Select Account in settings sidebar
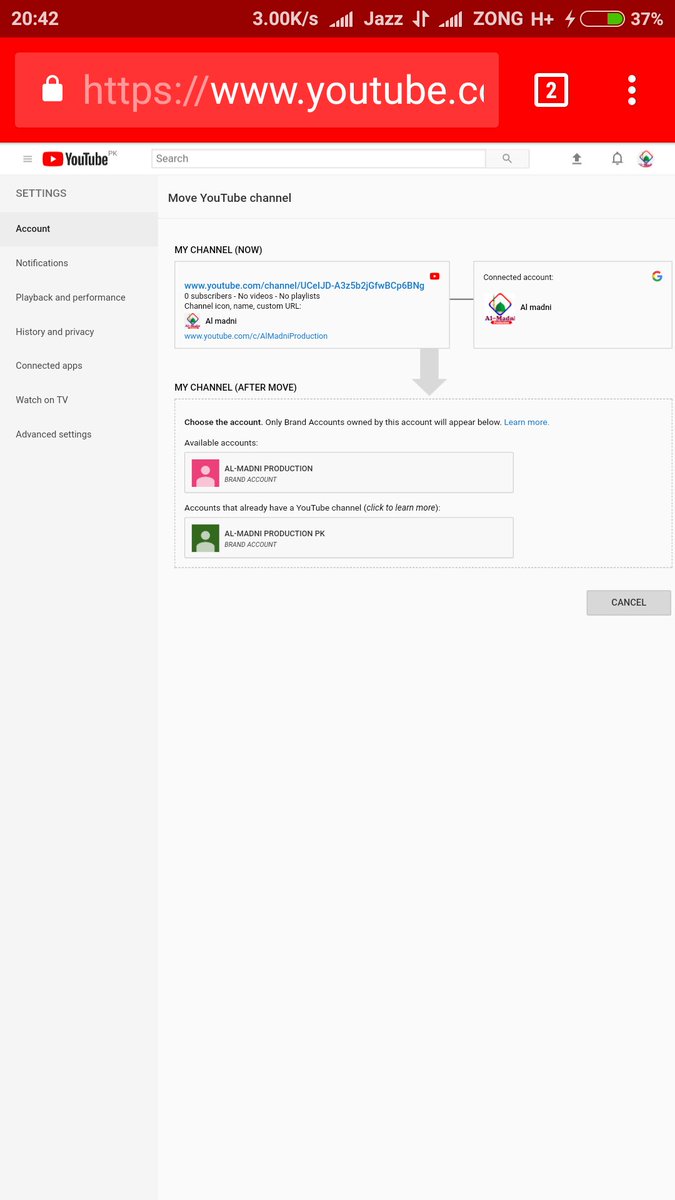The image size is (675, 1200). [79, 229]
